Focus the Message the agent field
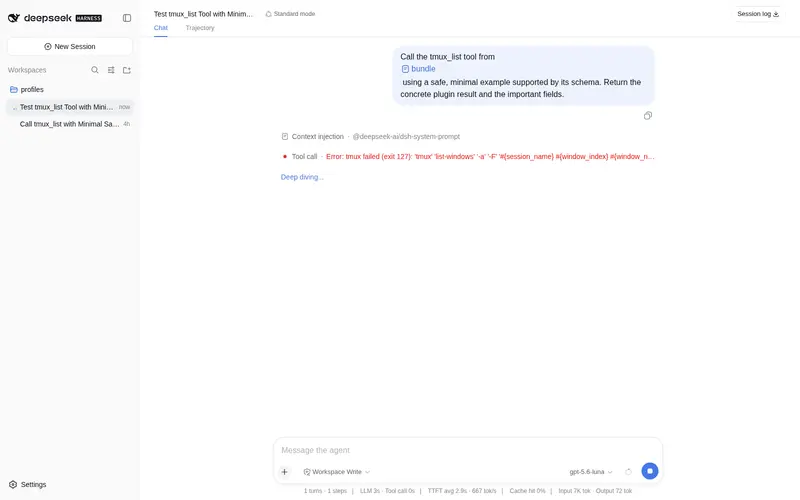800x500 pixels. pyautogui.click(x=468, y=450)
